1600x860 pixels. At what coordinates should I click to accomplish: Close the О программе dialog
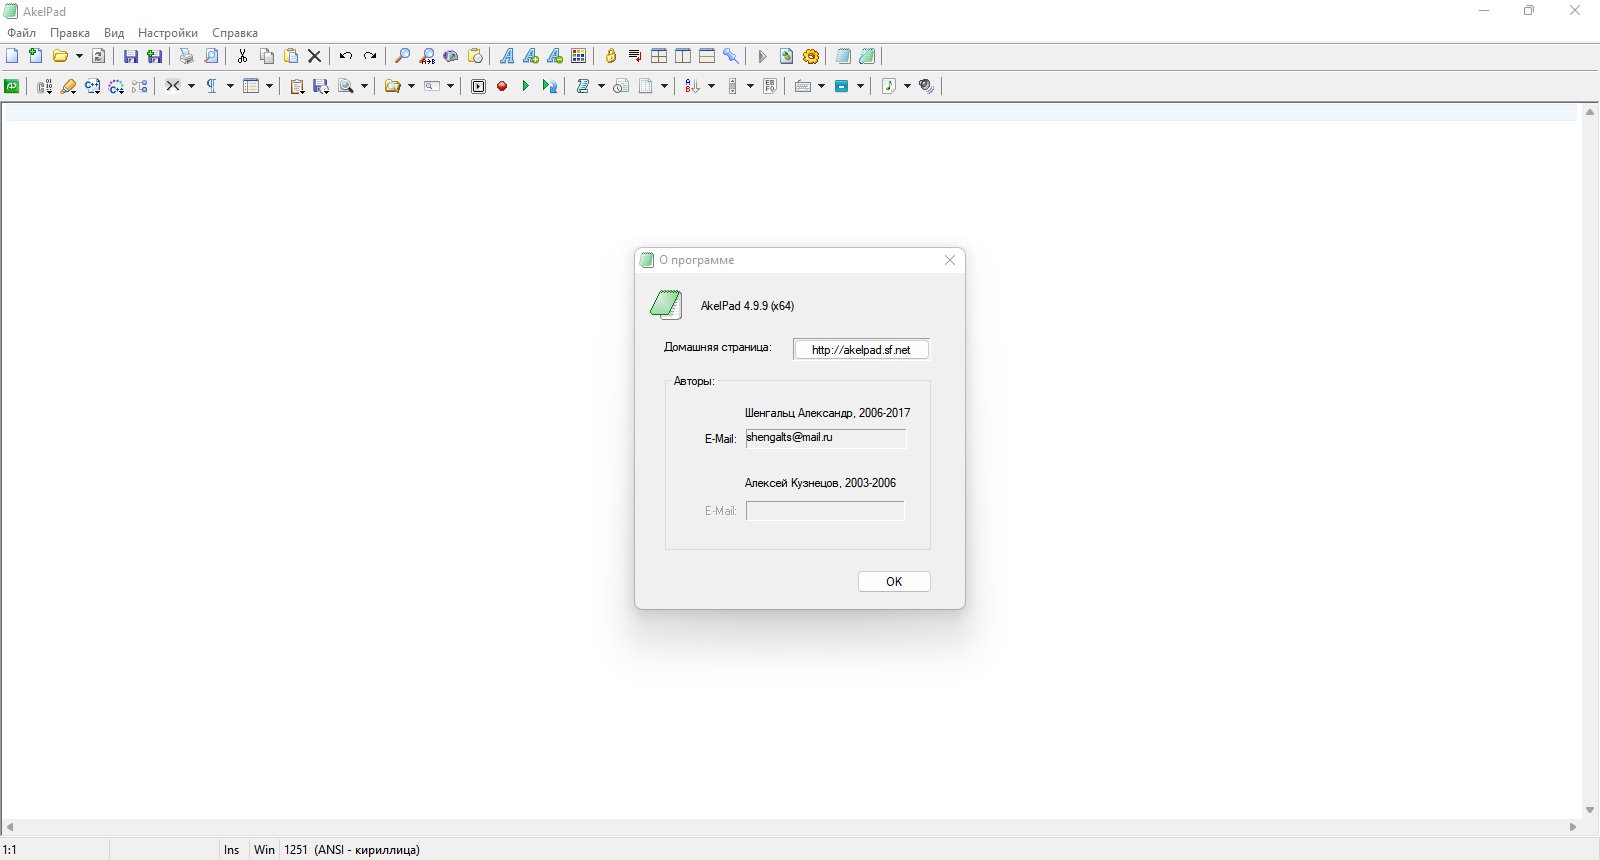click(x=950, y=260)
